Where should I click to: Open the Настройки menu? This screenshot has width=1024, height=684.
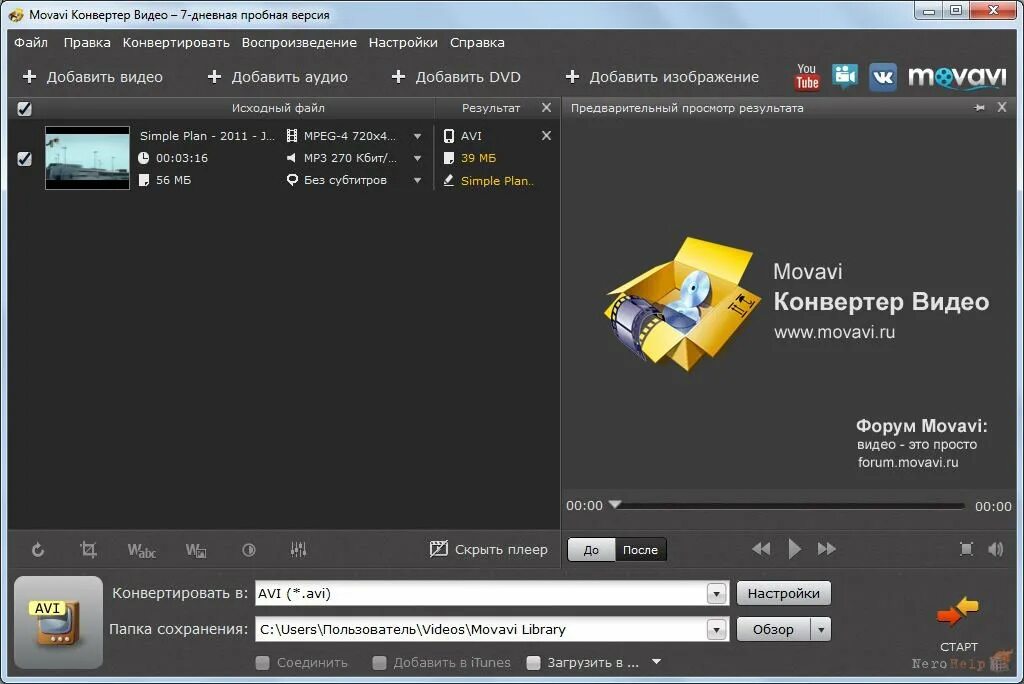coord(403,42)
